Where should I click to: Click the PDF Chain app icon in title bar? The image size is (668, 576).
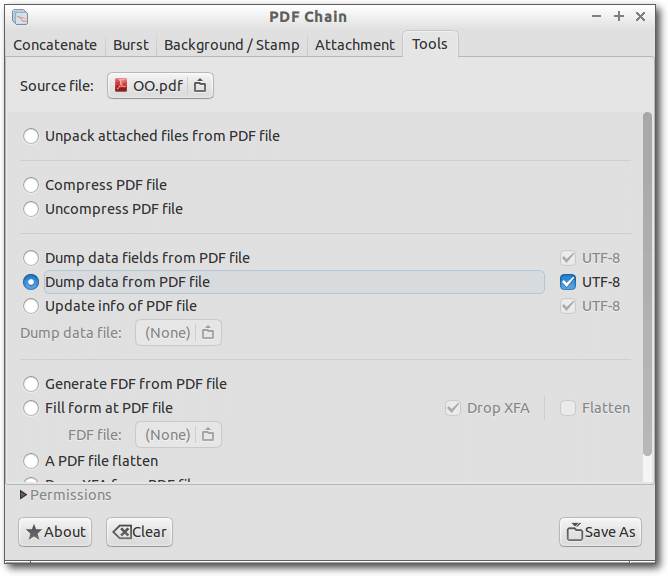pyautogui.click(x=20, y=17)
